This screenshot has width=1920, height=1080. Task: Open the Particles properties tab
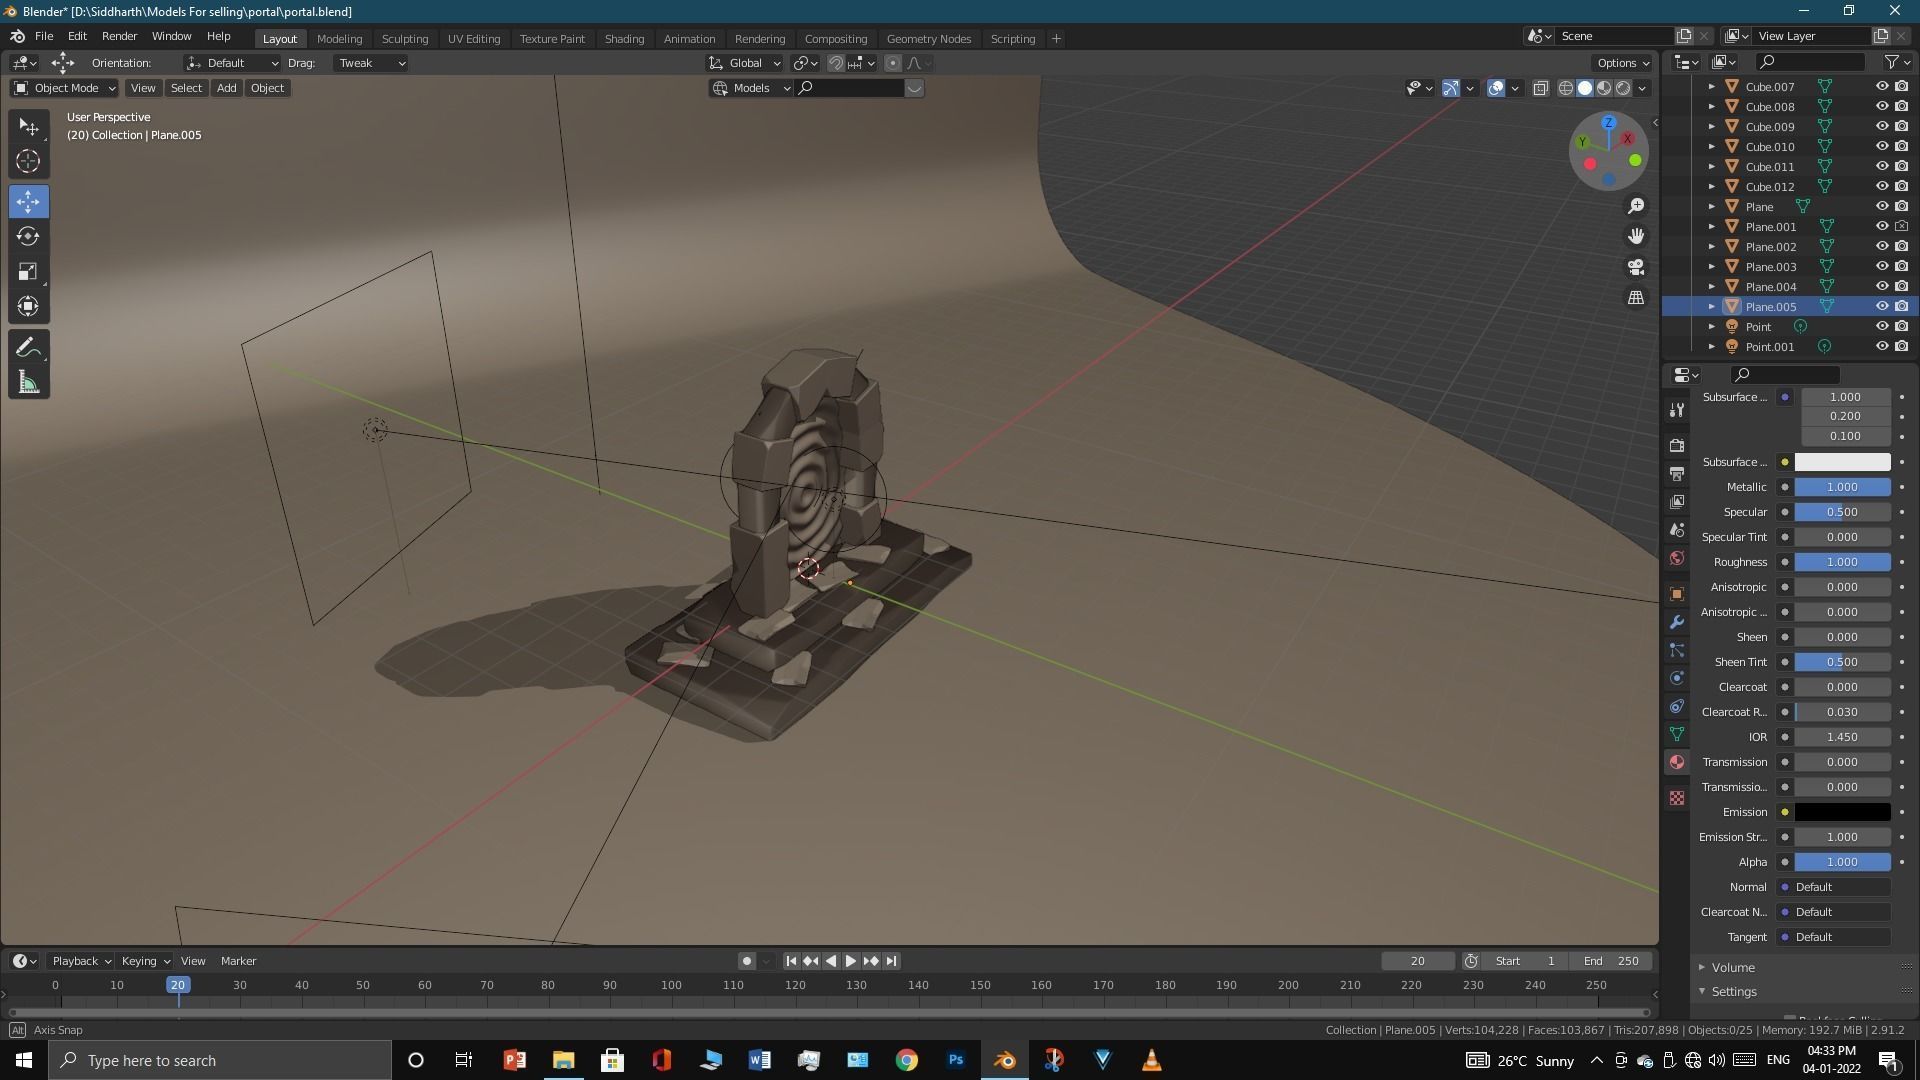coord(1677,650)
